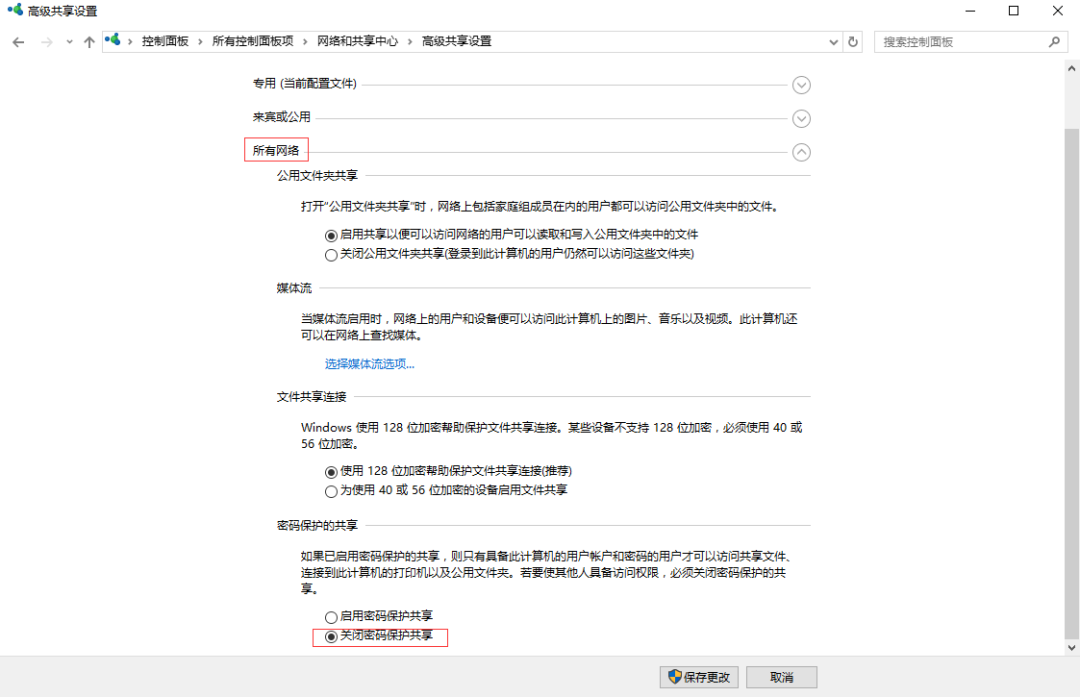Click the network icon in the address bar
The width and height of the screenshot is (1080, 697).
pyautogui.click(x=114, y=41)
